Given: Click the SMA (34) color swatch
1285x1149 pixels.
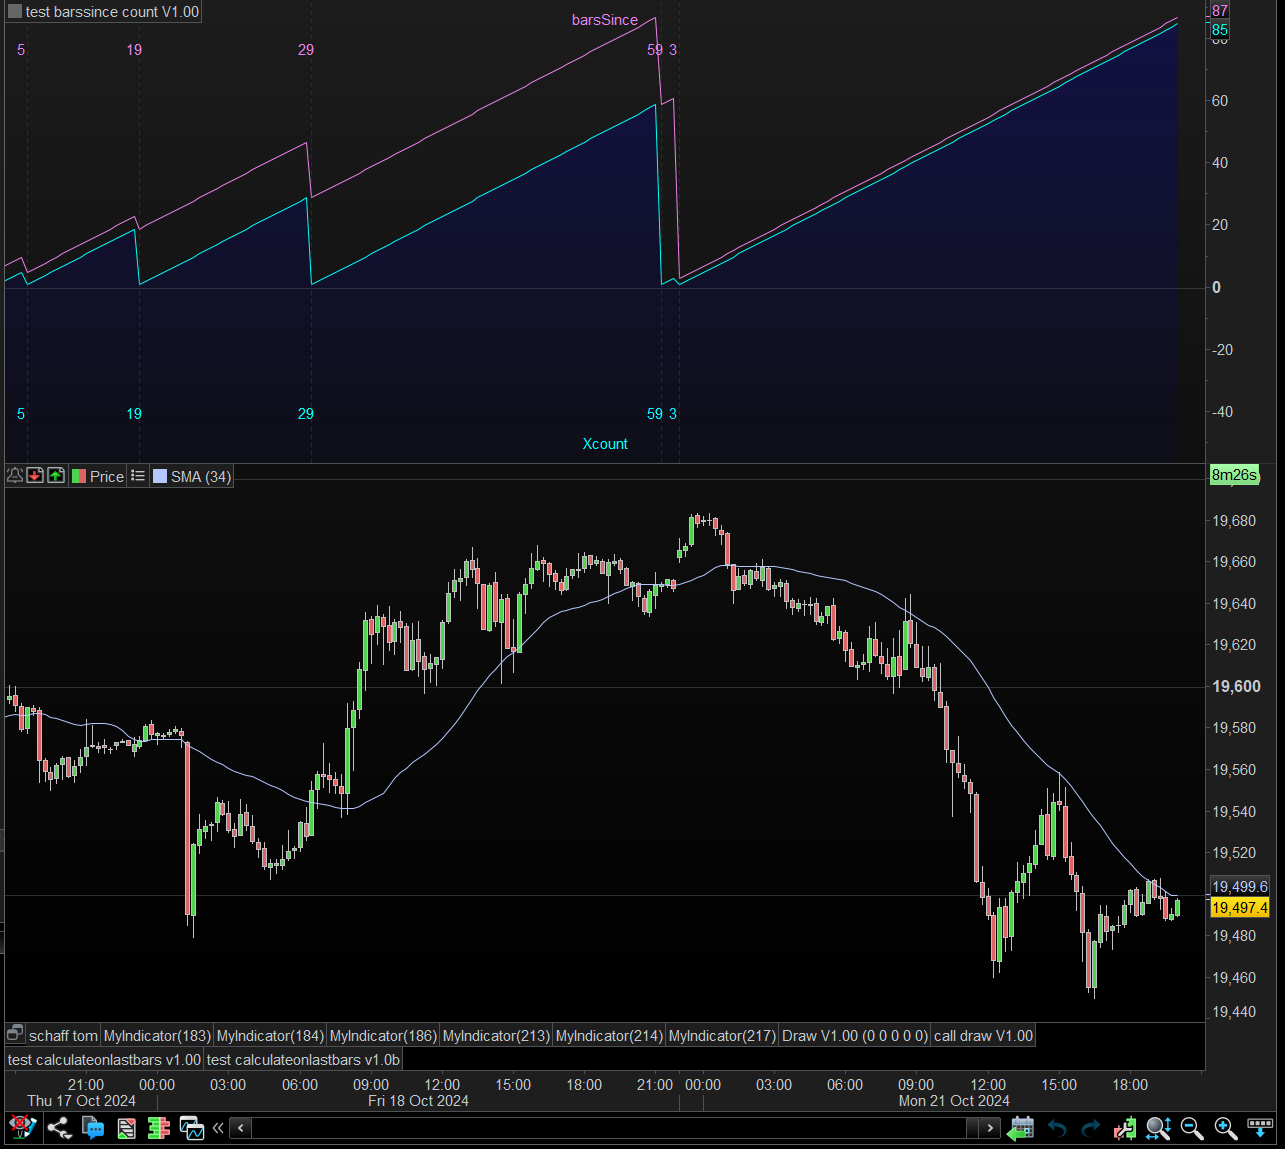Looking at the screenshot, I should pyautogui.click(x=160, y=476).
